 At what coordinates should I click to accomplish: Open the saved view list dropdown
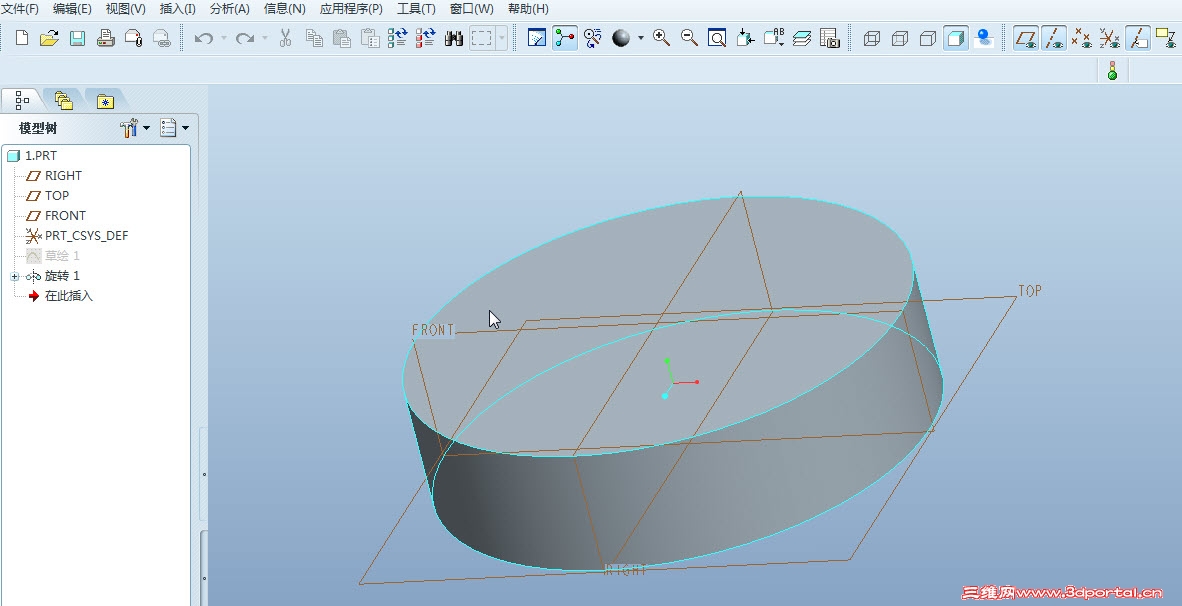774,38
